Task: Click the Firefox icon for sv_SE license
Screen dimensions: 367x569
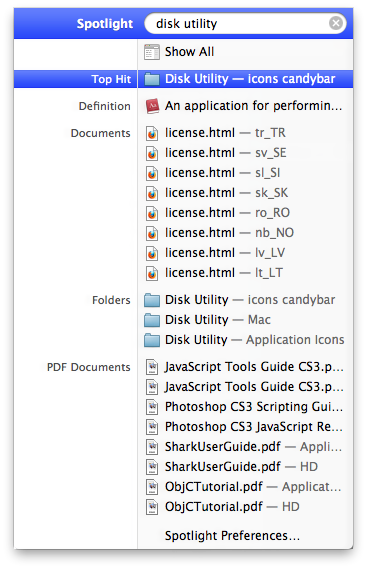Action: click(x=152, y=153)
